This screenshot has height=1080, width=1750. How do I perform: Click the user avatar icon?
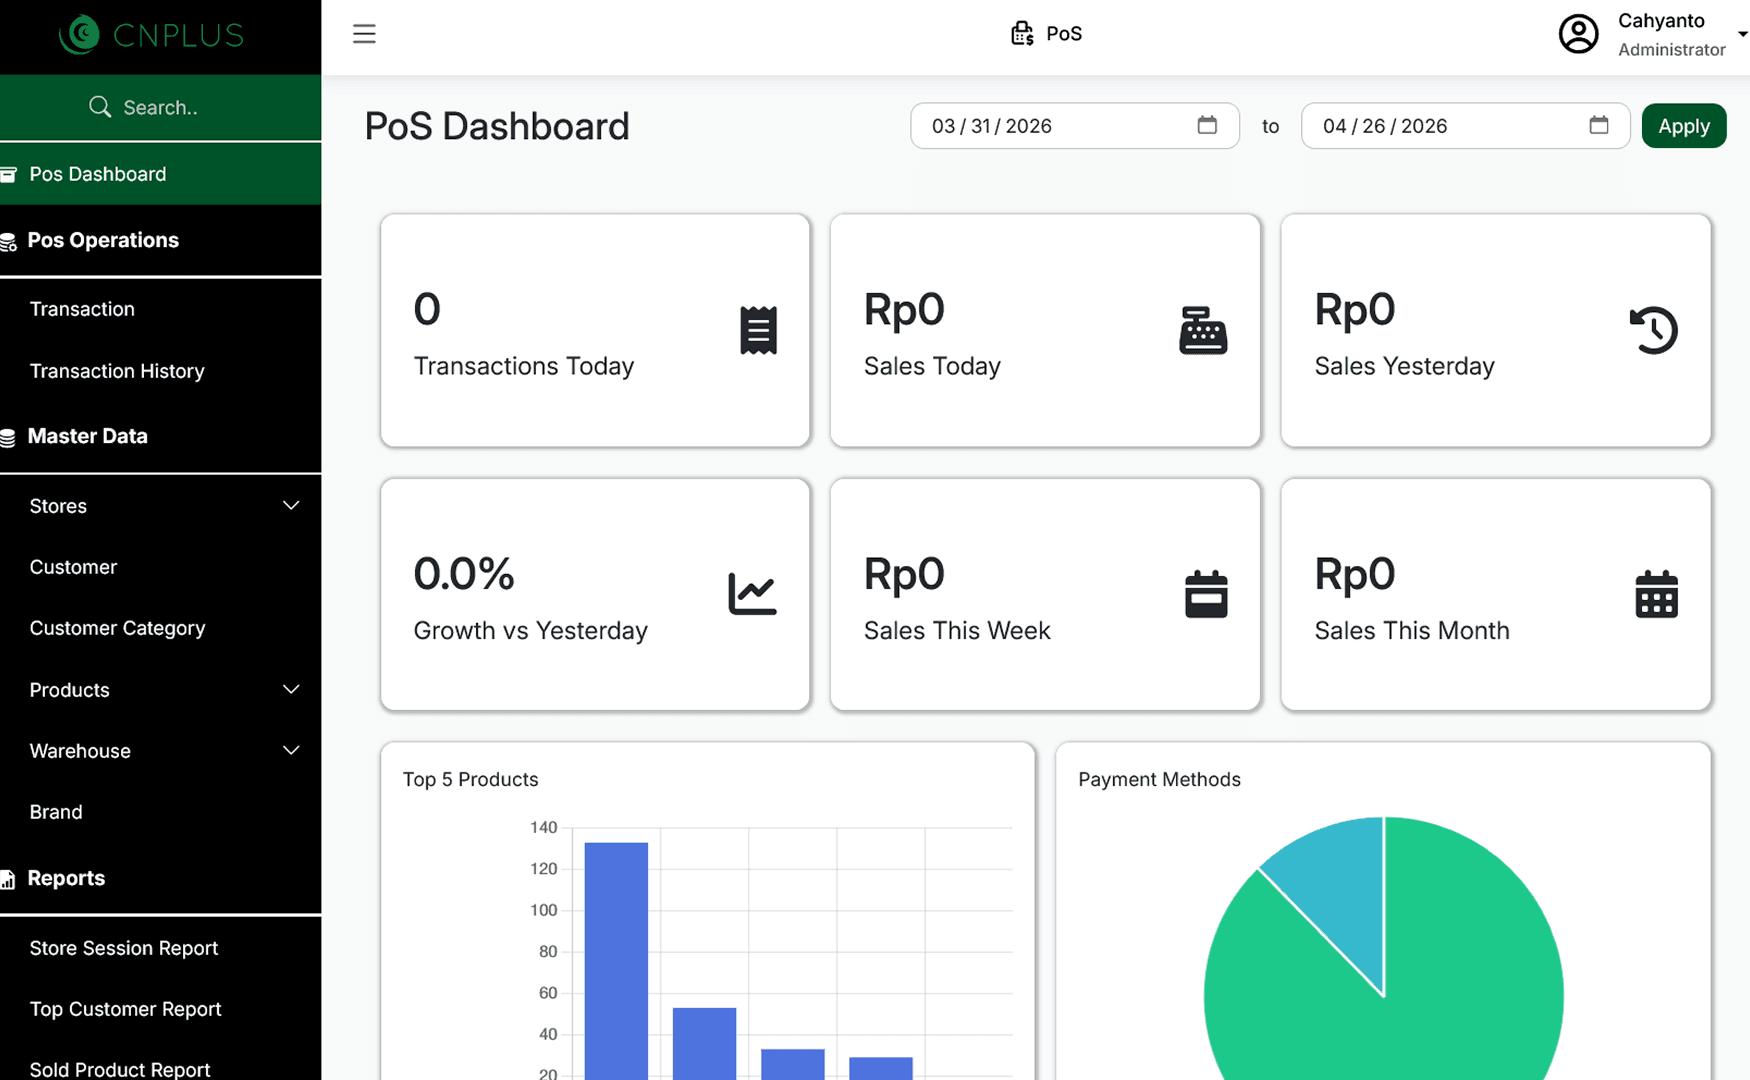click(x=1578, y=34)
